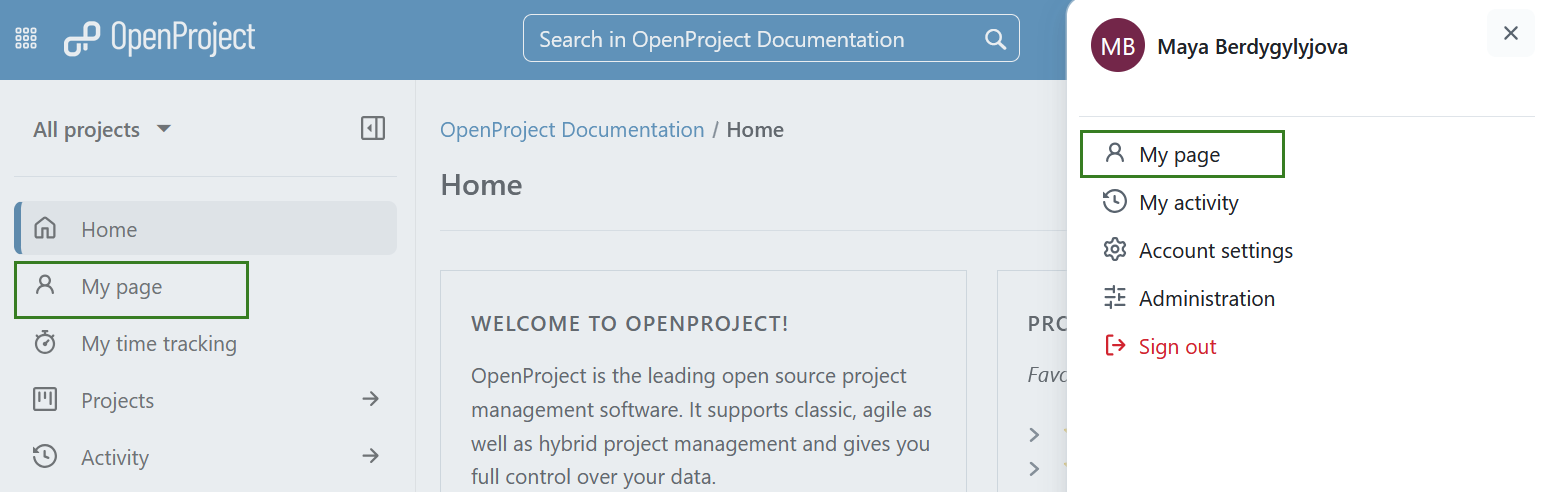Close the user menu panel
Image resolution: width=1545 pixels, height=492 pixels.
point(1510,33)
